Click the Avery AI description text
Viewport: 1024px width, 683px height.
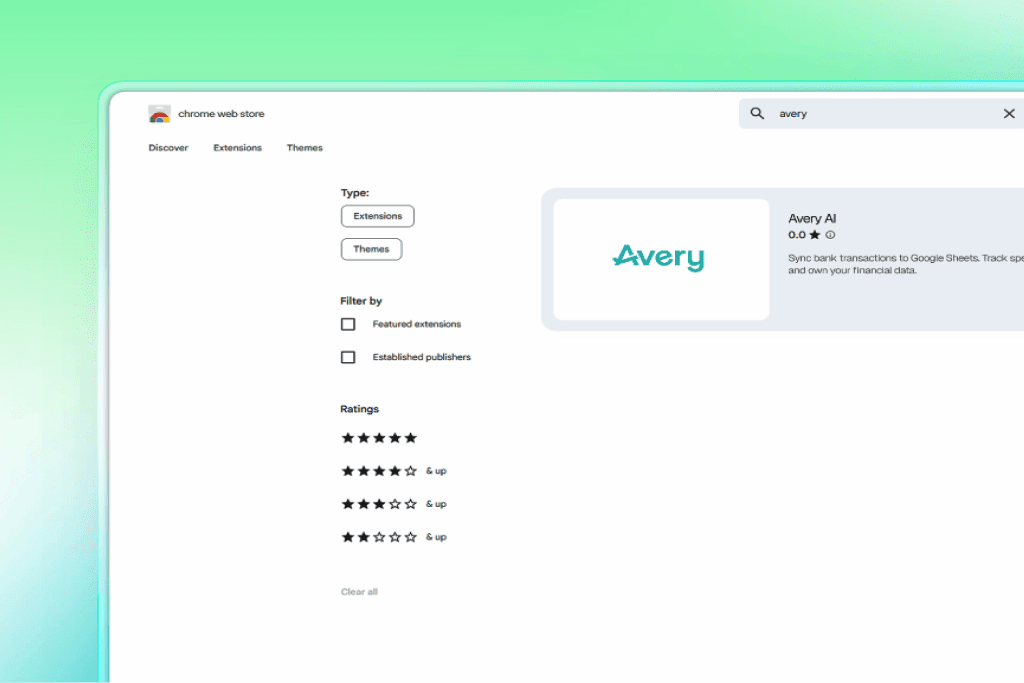click(x=906, y=264)
